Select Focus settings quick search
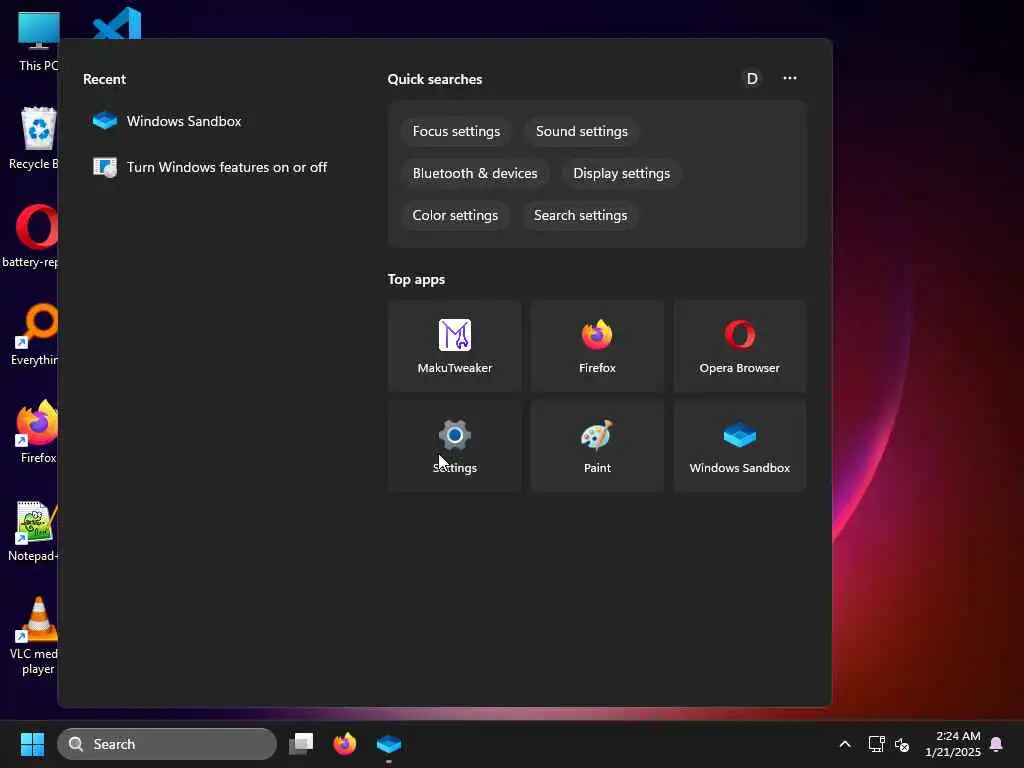This screenshot has height=768, width=1024. click(456, 131)
